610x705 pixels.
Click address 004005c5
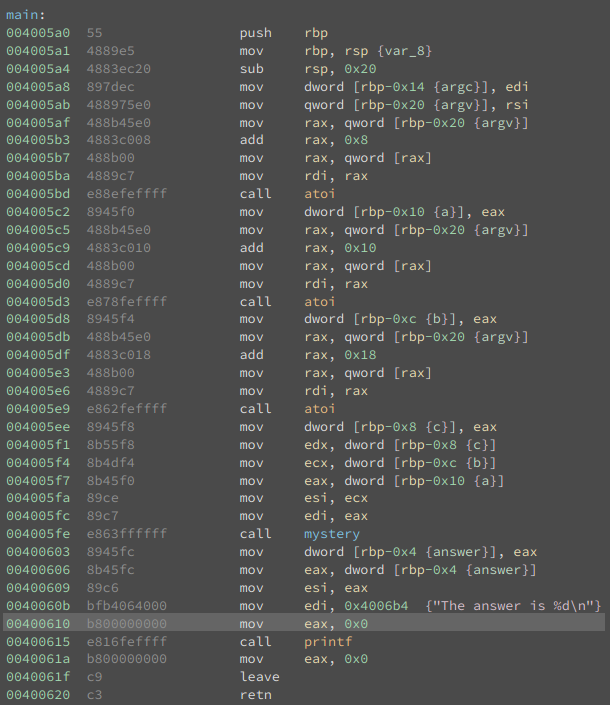pyautogui.click(x=38, y=230)
